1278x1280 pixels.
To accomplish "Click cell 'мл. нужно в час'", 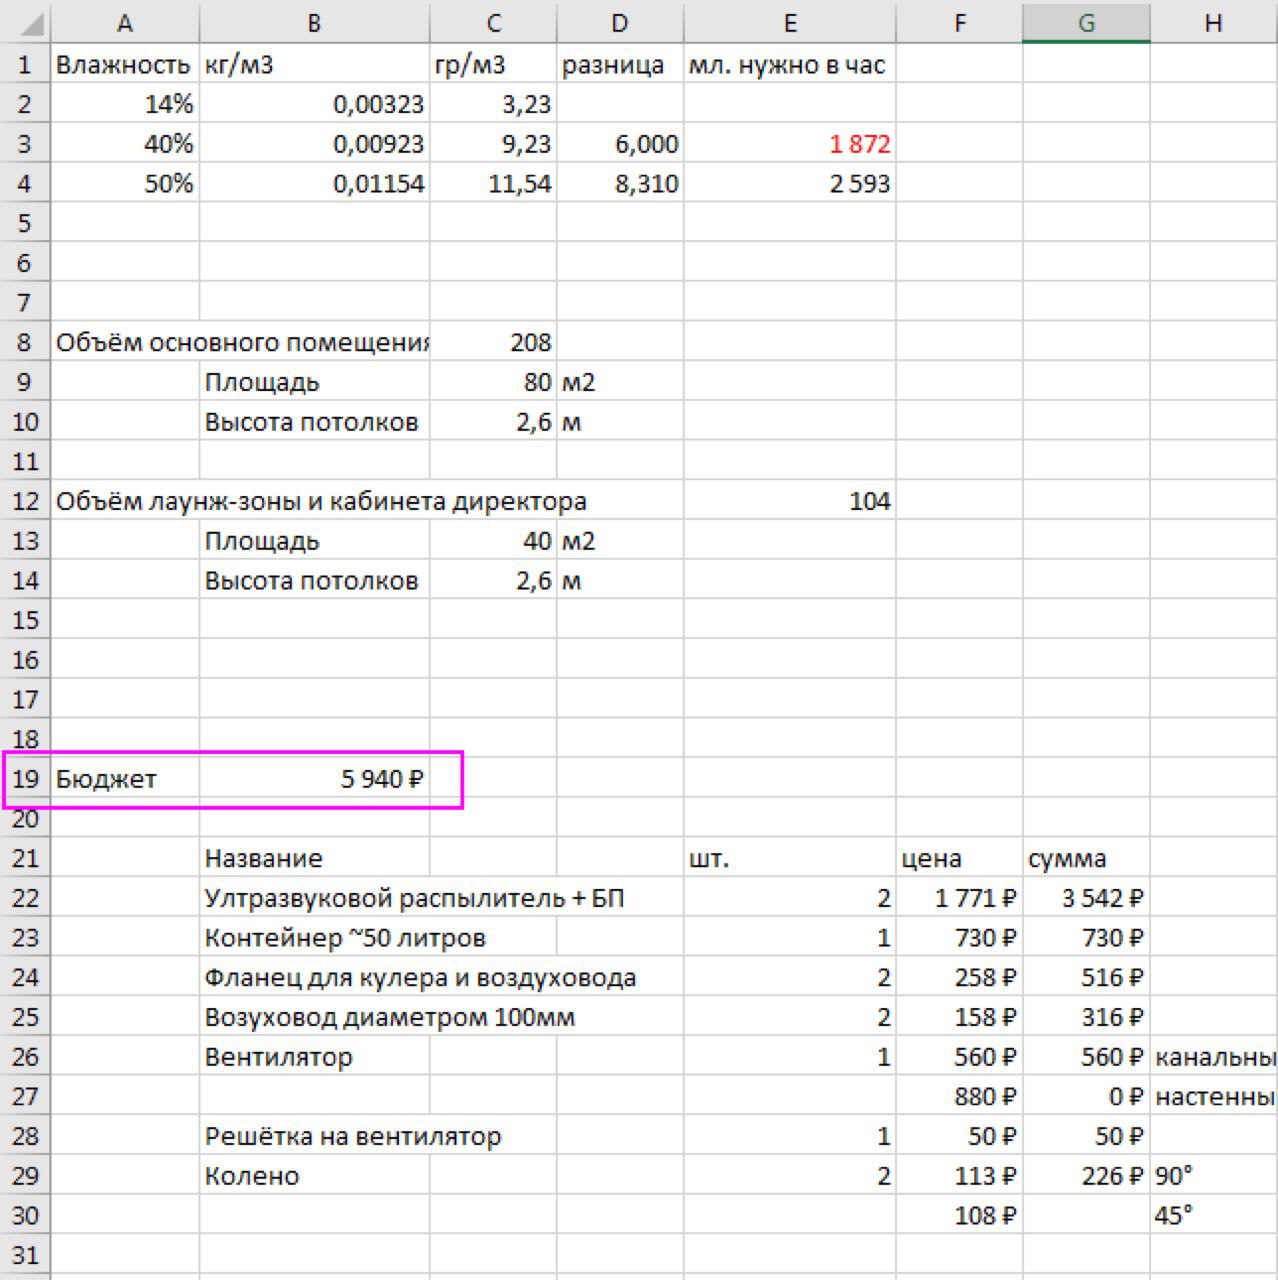I will point(789,65).
